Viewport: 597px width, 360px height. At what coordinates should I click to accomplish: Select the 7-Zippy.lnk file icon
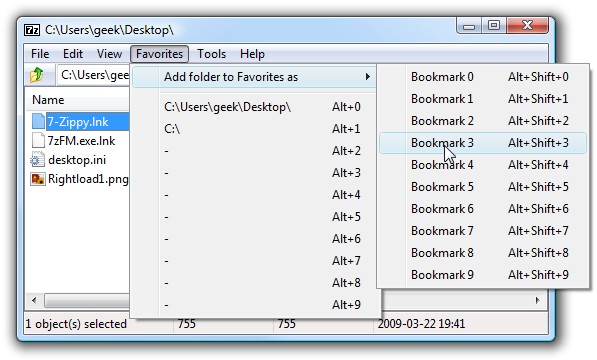point(38,121)
